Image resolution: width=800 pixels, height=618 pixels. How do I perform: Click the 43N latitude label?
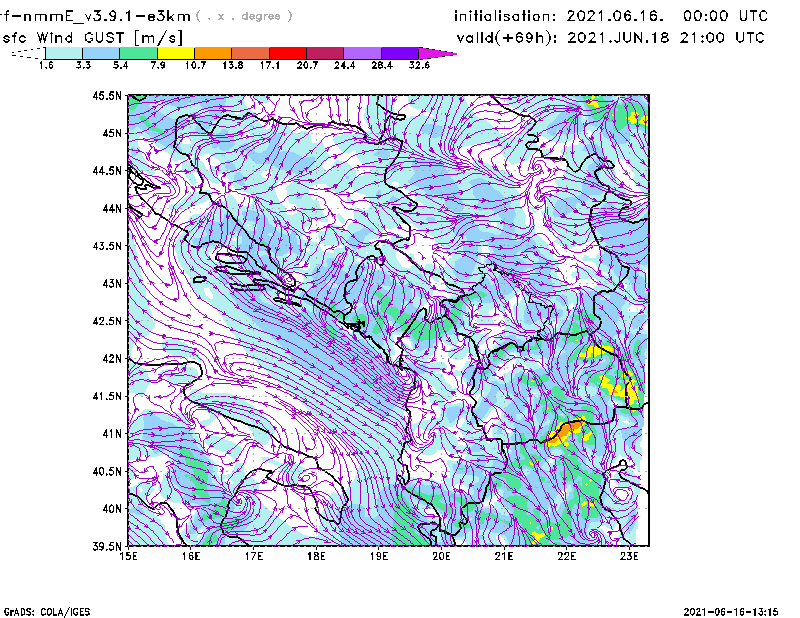(112, 283)
